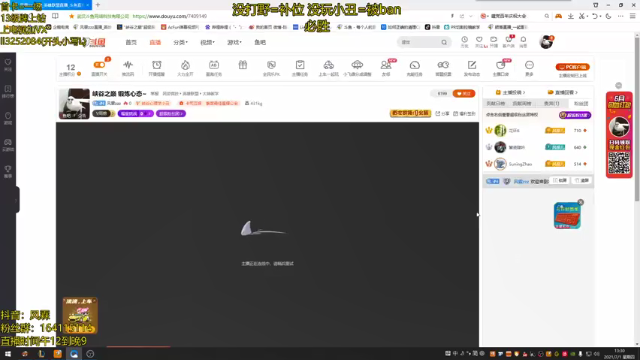This screenshot has height=360, width=640.
Task: Click the streamer avatar beside the room title
Action: coord(74,104)
